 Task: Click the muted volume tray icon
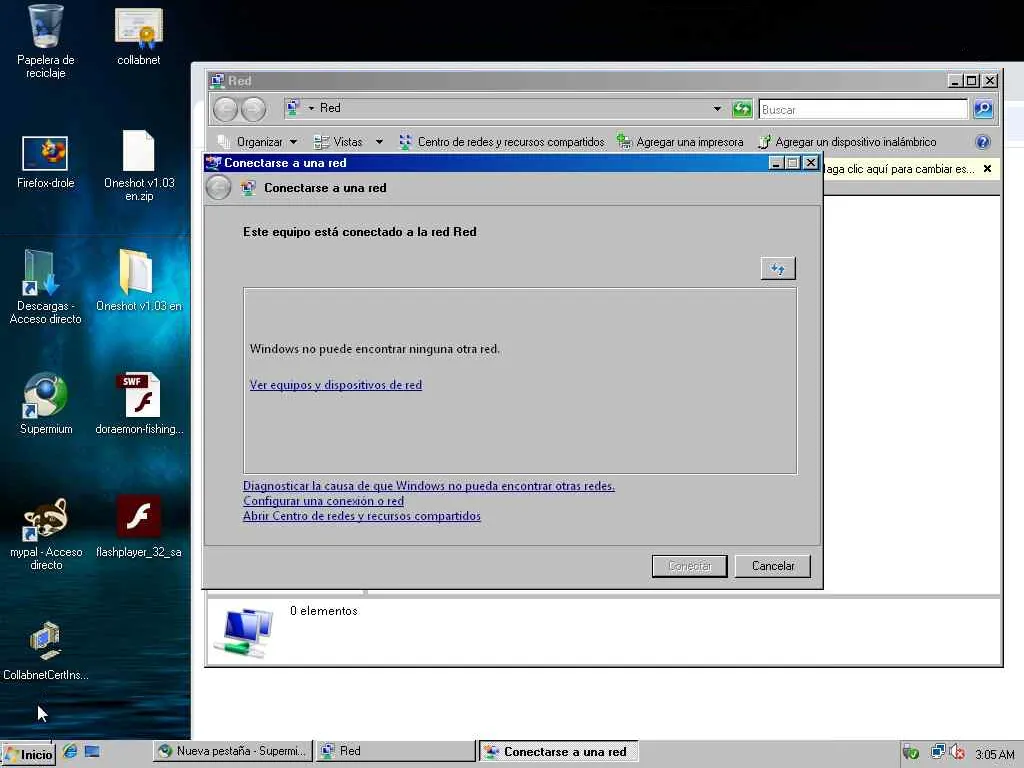click(957, 752)
